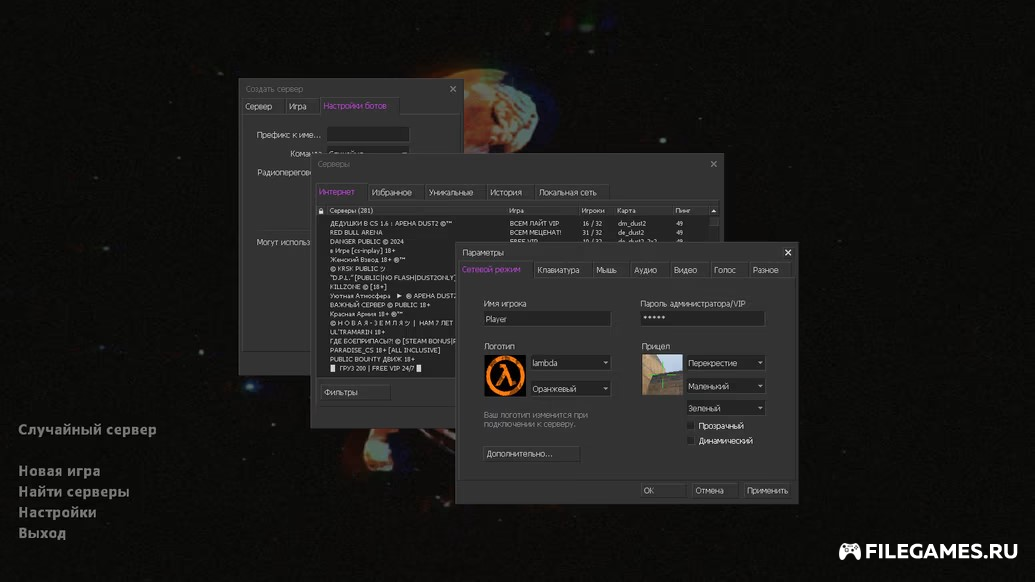The width and height of the screenshot is (1035, 582).
Task: Select the DANGER PUBLIC © 2024 server
Action: point(366,242)
